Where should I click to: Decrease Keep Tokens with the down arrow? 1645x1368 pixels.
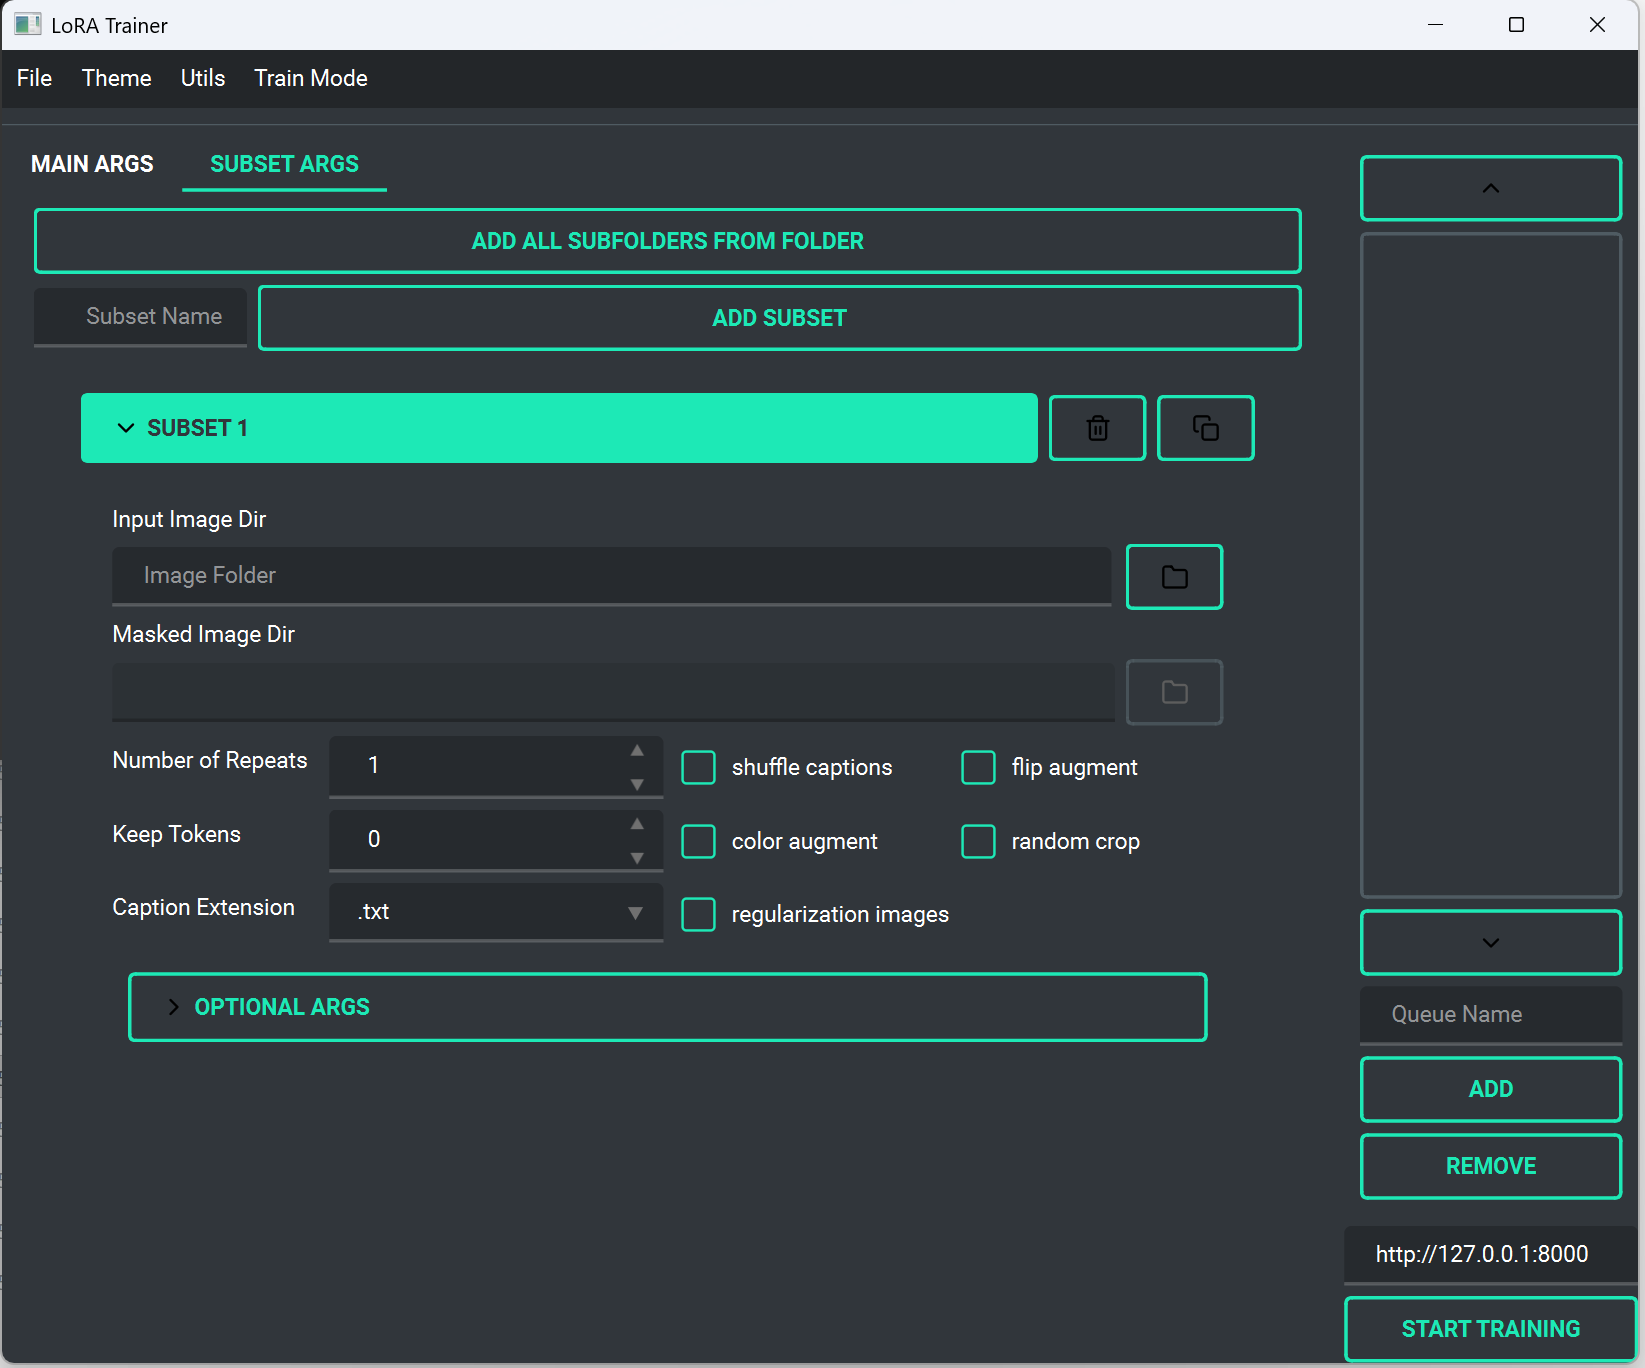[637, 858]
